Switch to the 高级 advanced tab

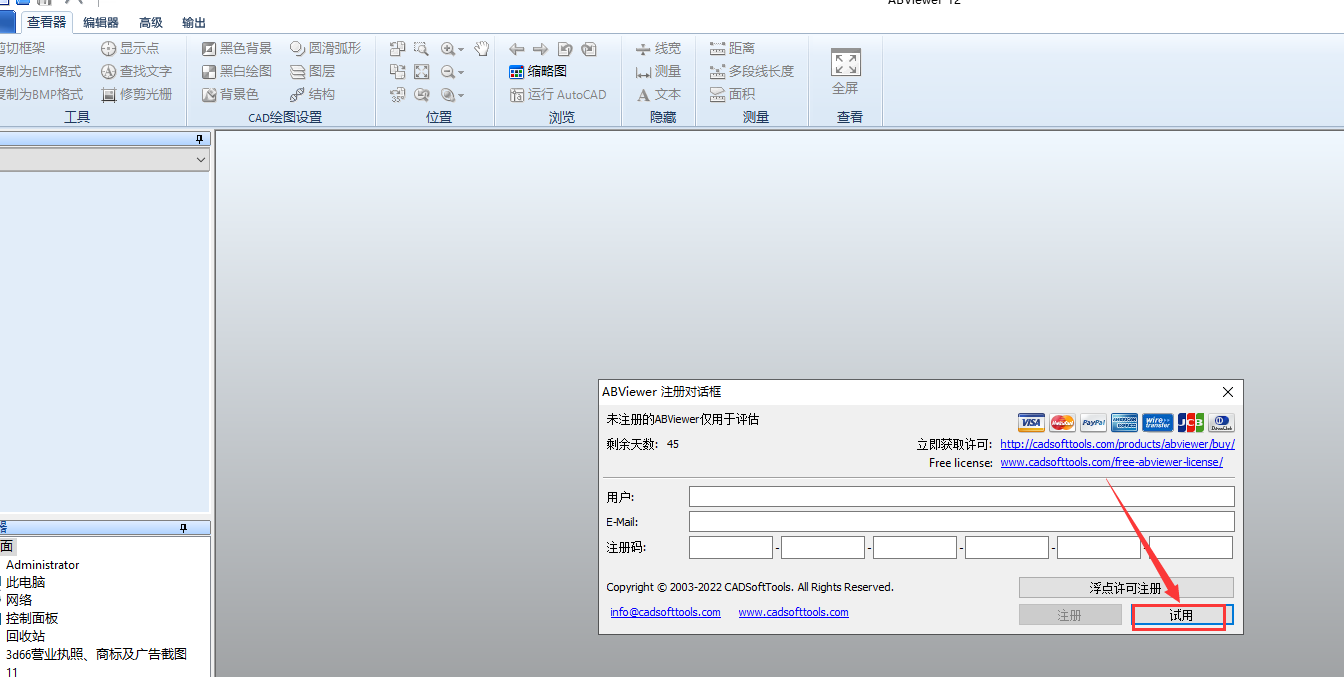tap(151, 22)
